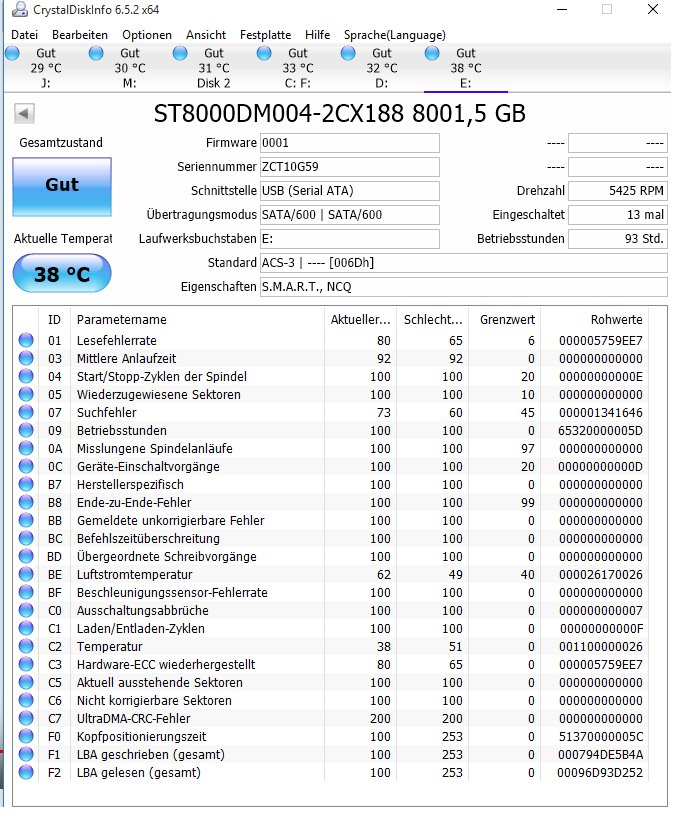Click status orb for Misslungene Spindelanläufe row

coord(26,448)
